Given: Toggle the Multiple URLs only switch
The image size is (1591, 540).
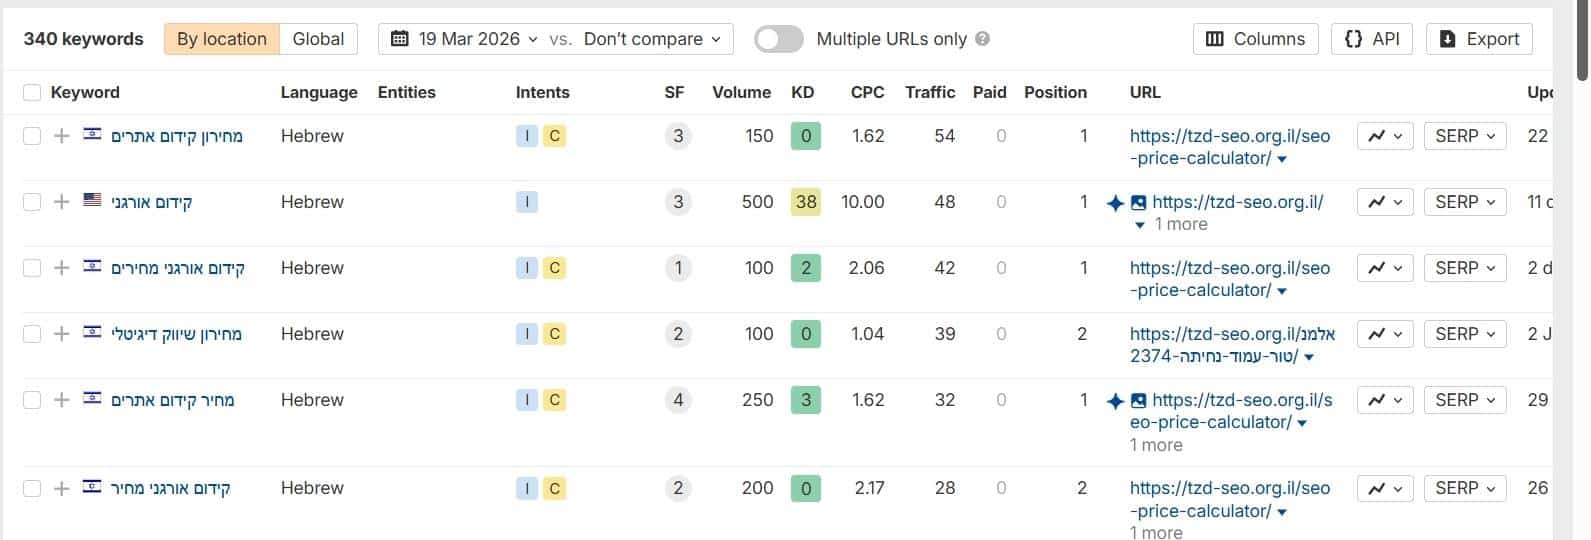Looking at the screenshot, I should click(778, 39).
